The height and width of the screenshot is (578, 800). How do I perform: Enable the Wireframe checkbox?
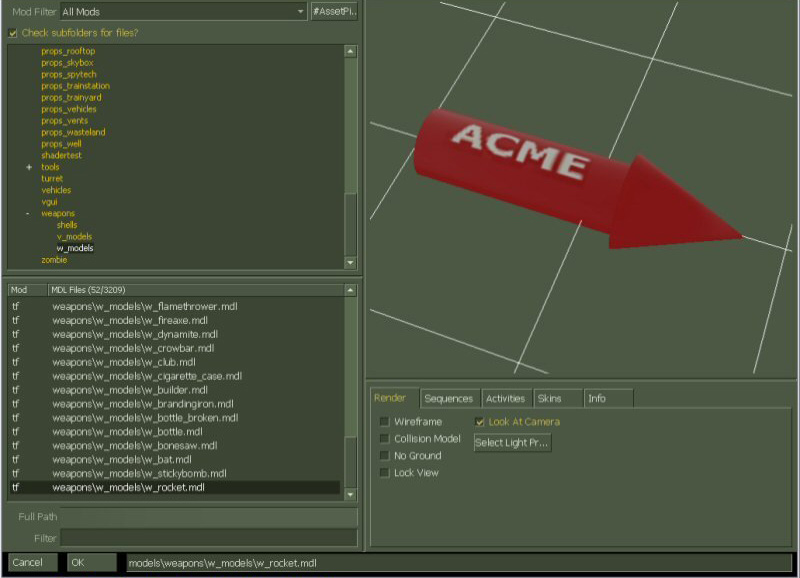pos(385,421)
